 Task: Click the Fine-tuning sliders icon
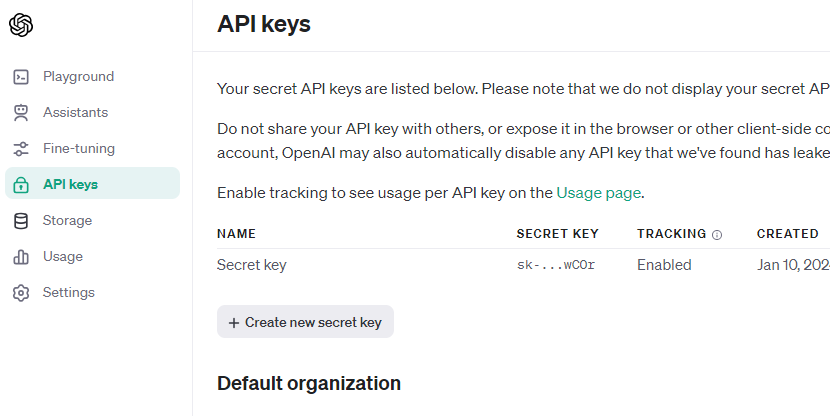point(21,149)
